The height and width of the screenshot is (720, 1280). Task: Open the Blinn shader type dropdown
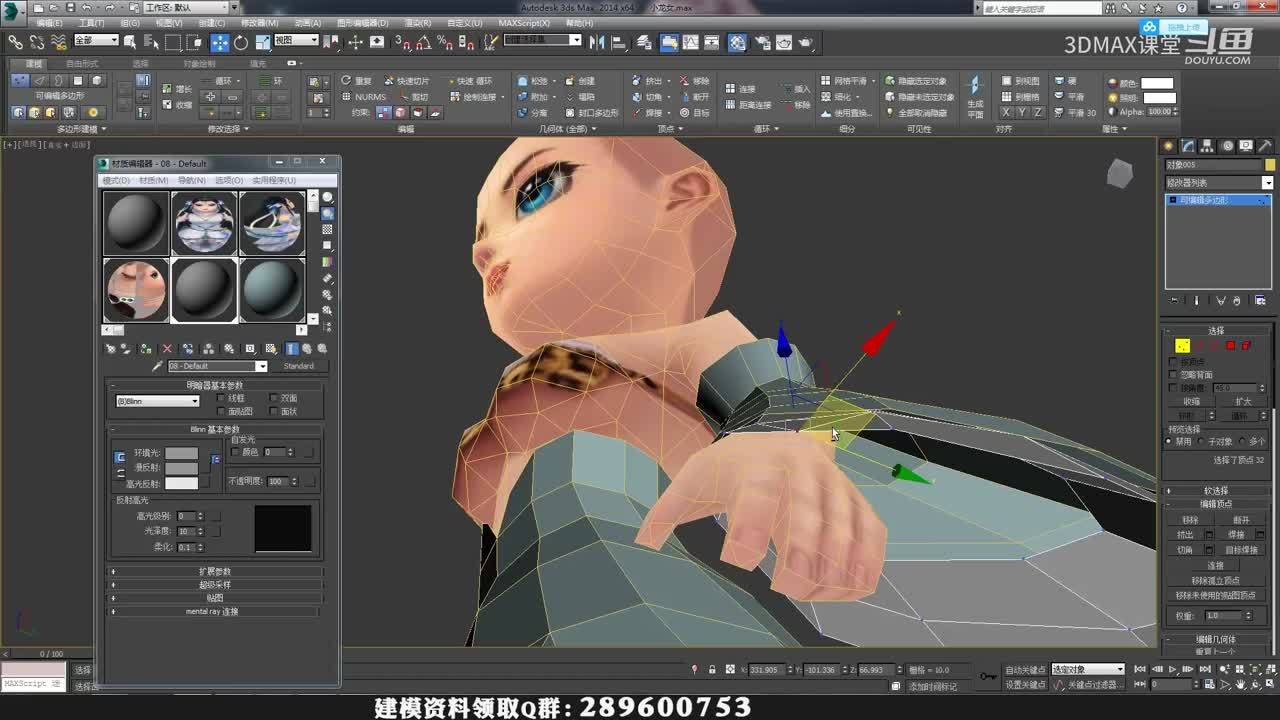158,401
